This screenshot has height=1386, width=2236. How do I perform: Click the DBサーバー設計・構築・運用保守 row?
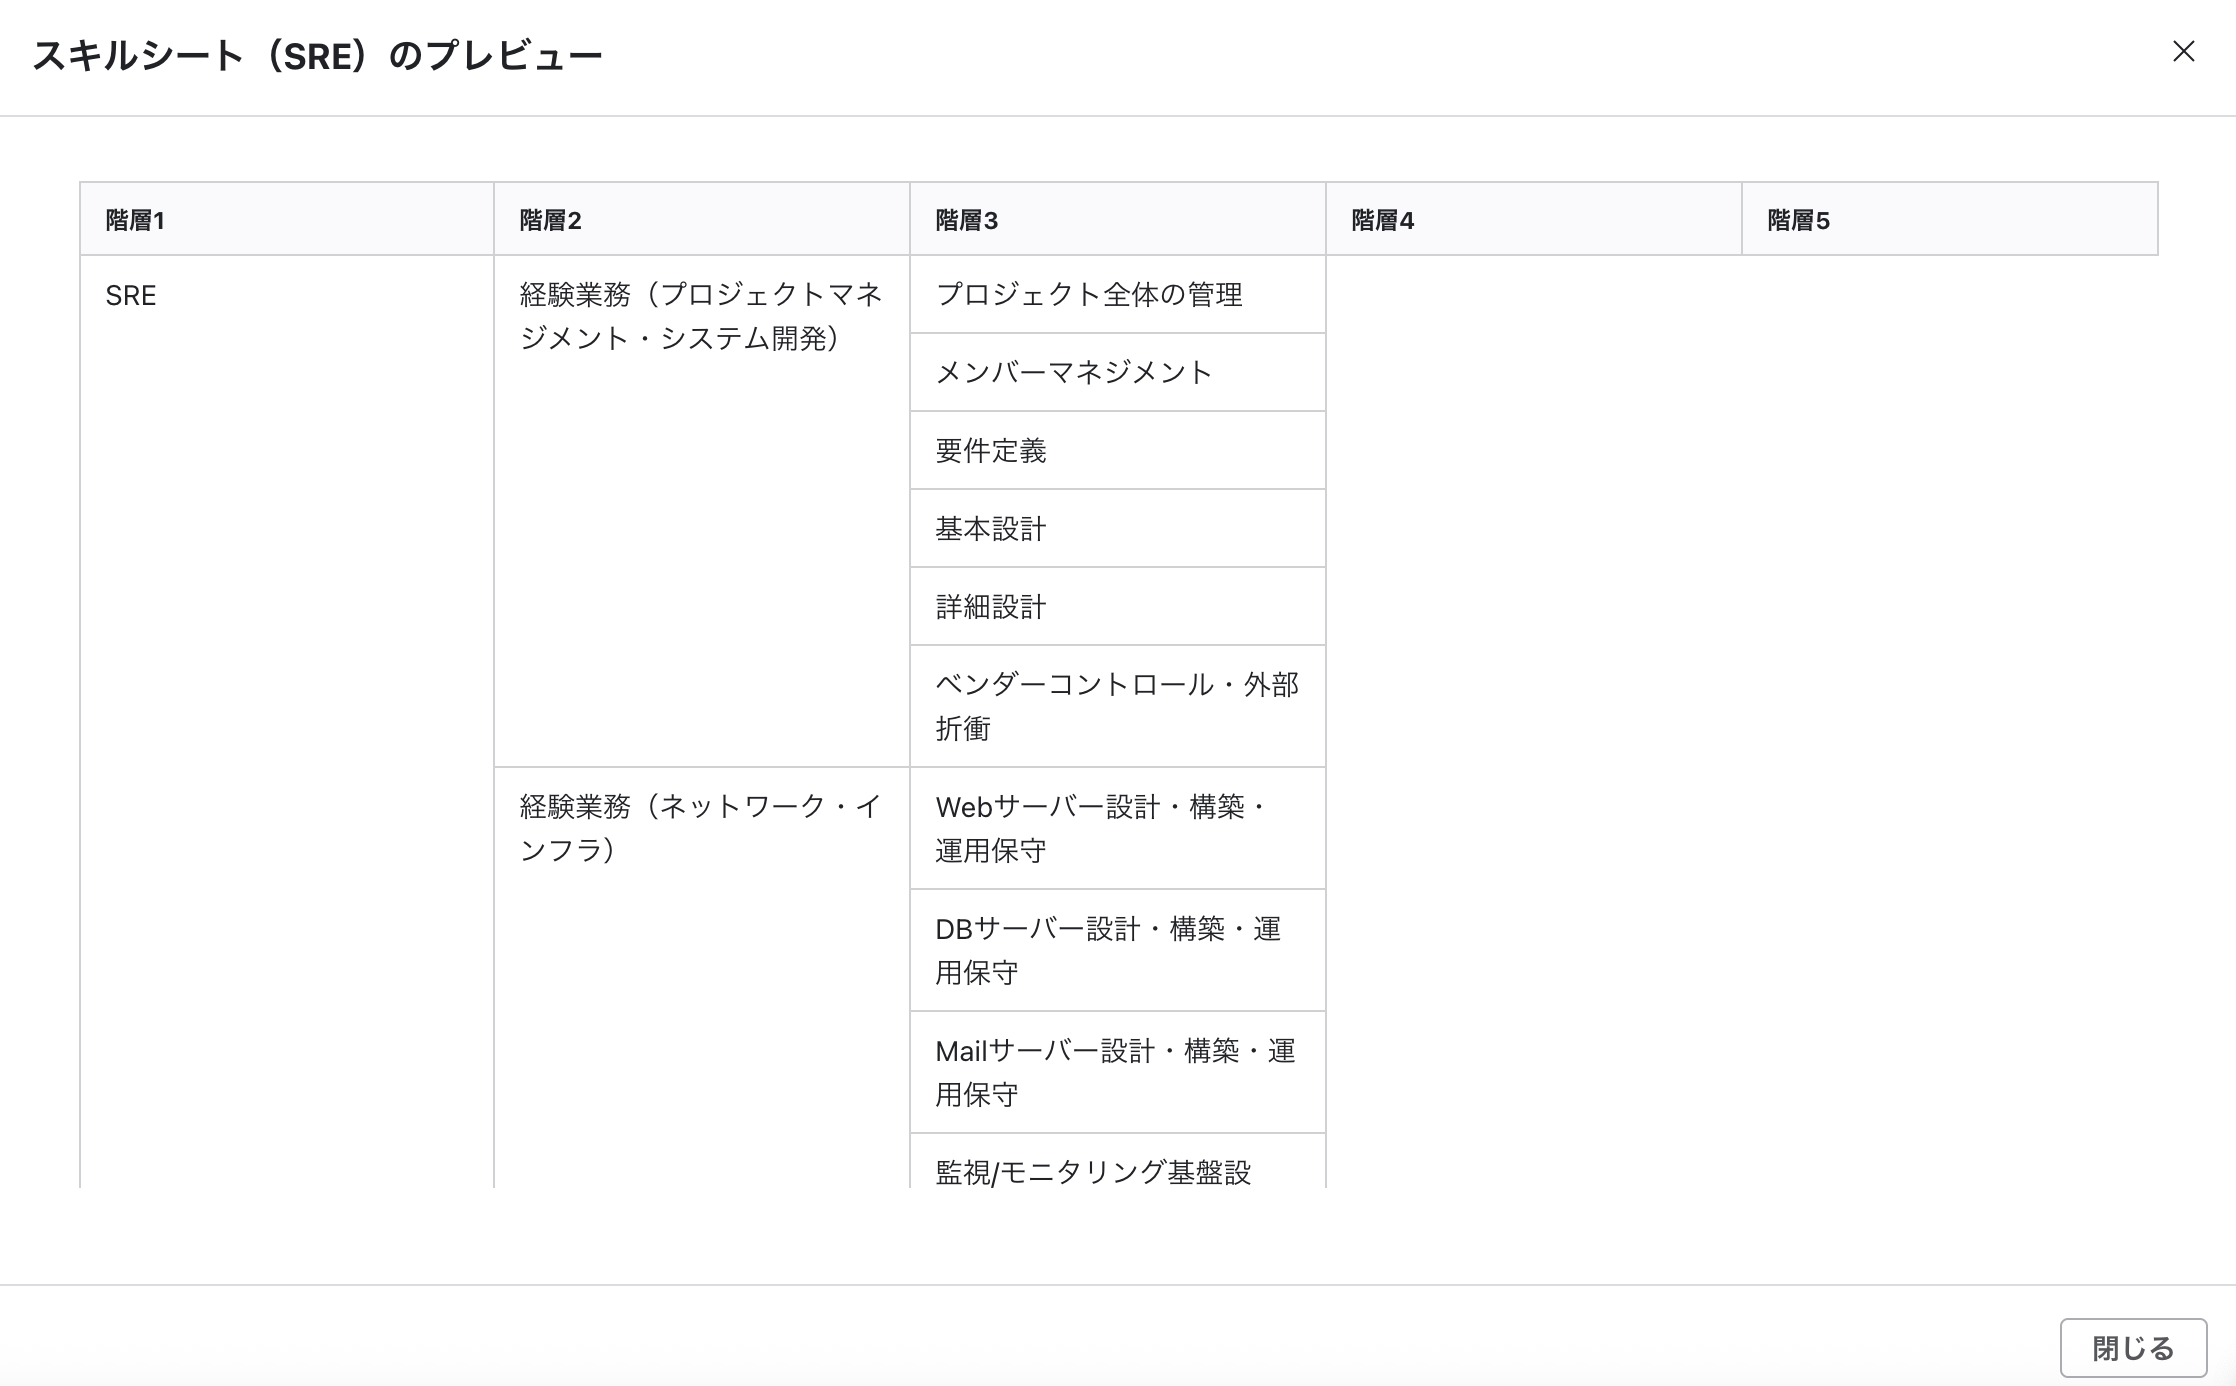pyautogui.click(x=1107, y=950)
